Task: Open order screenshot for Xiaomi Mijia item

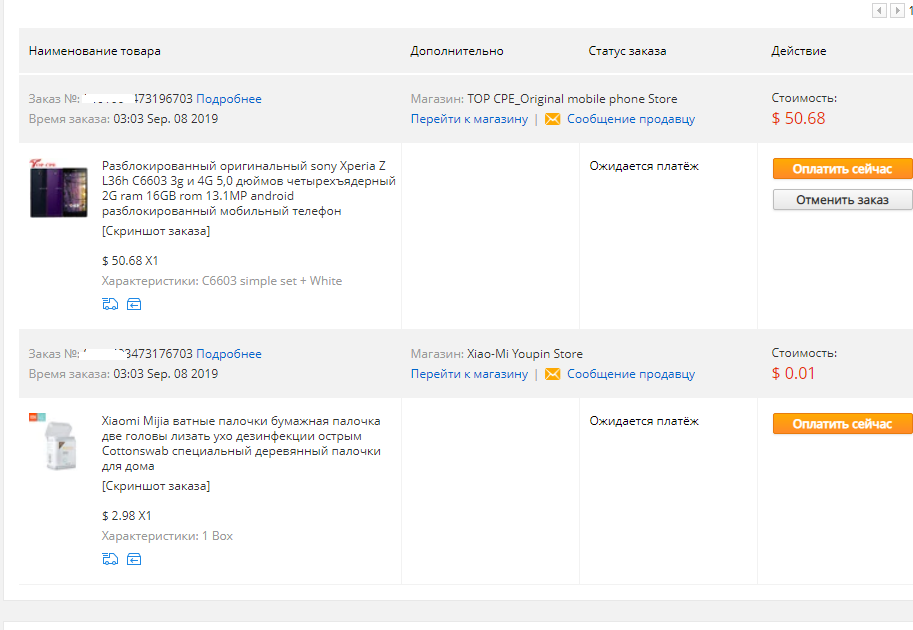Action: tap(155, 486)
